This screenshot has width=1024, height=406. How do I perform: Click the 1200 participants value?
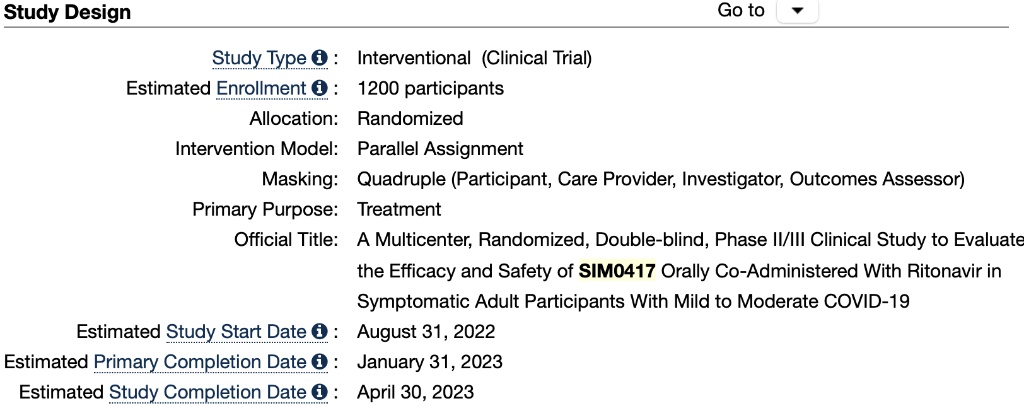(430, 88)
